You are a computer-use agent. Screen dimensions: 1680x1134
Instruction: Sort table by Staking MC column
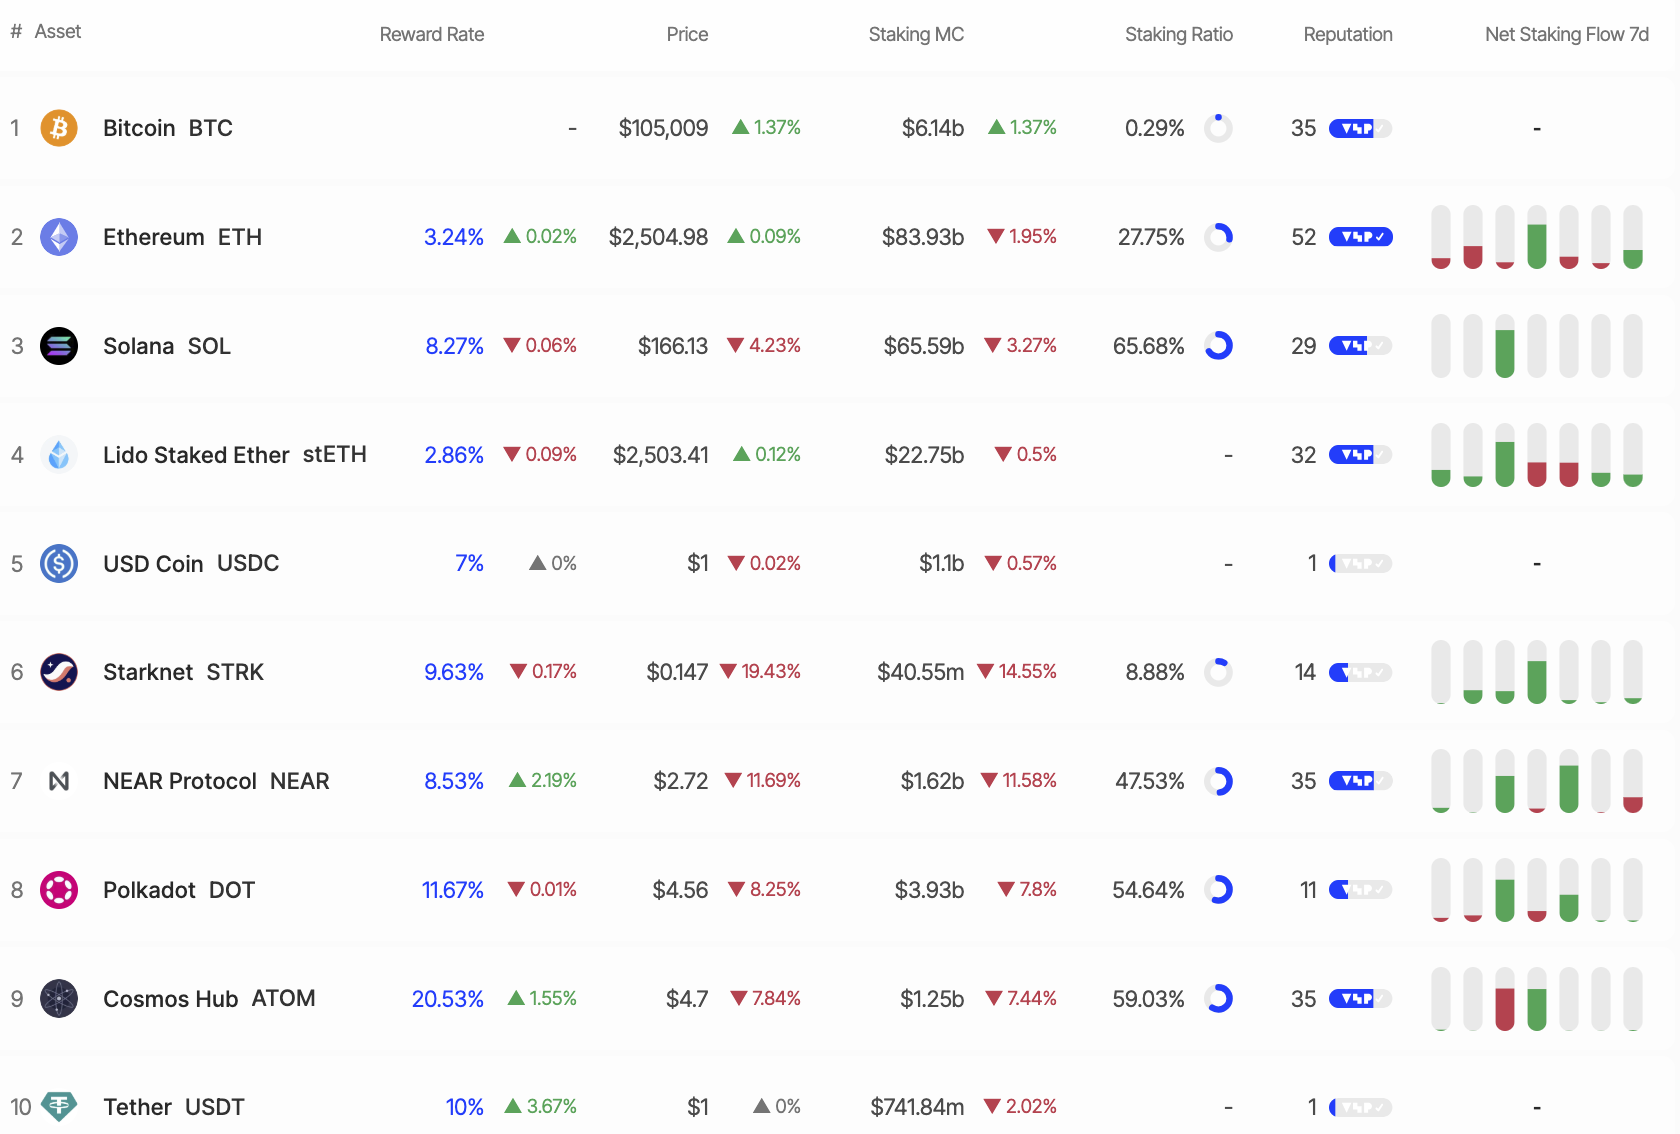click(x=915, y=35)
